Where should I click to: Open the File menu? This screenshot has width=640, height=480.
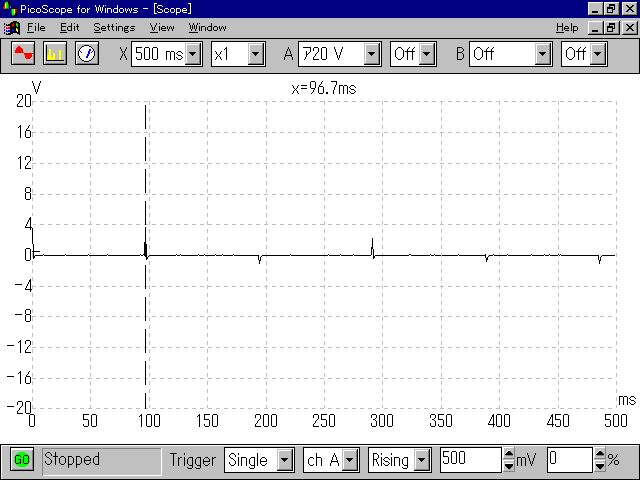point(36,28)
